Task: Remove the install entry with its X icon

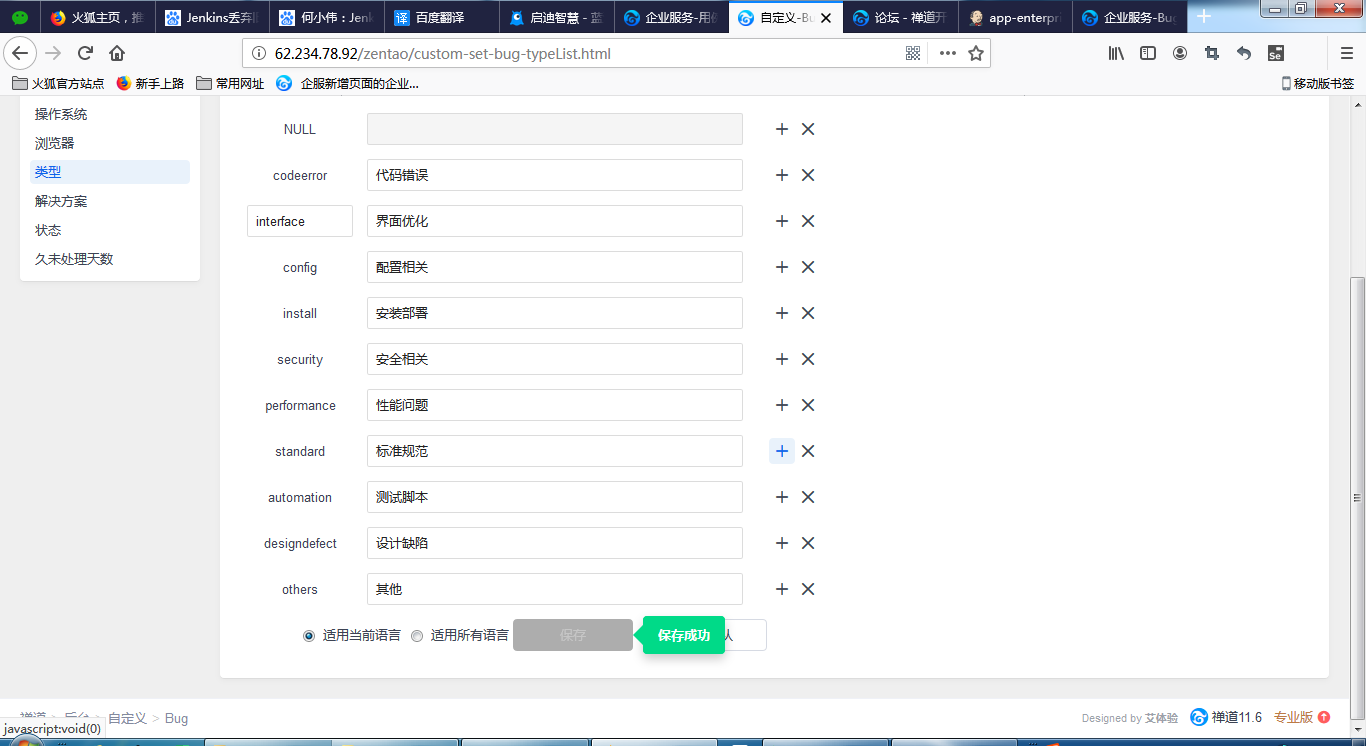Action: coord(808,313)
